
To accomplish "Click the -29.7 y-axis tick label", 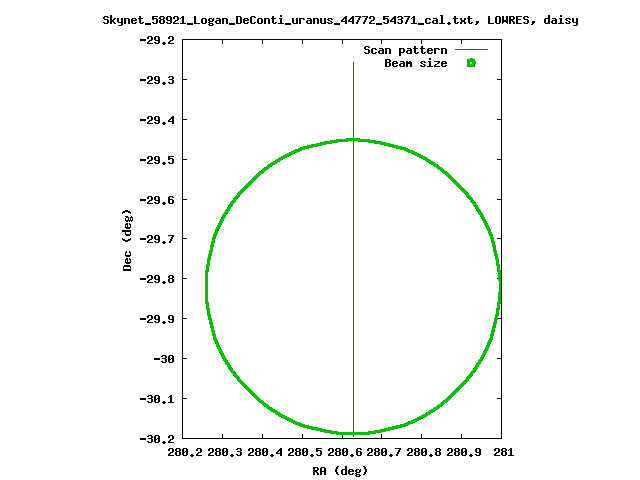I will pos(157,239).
